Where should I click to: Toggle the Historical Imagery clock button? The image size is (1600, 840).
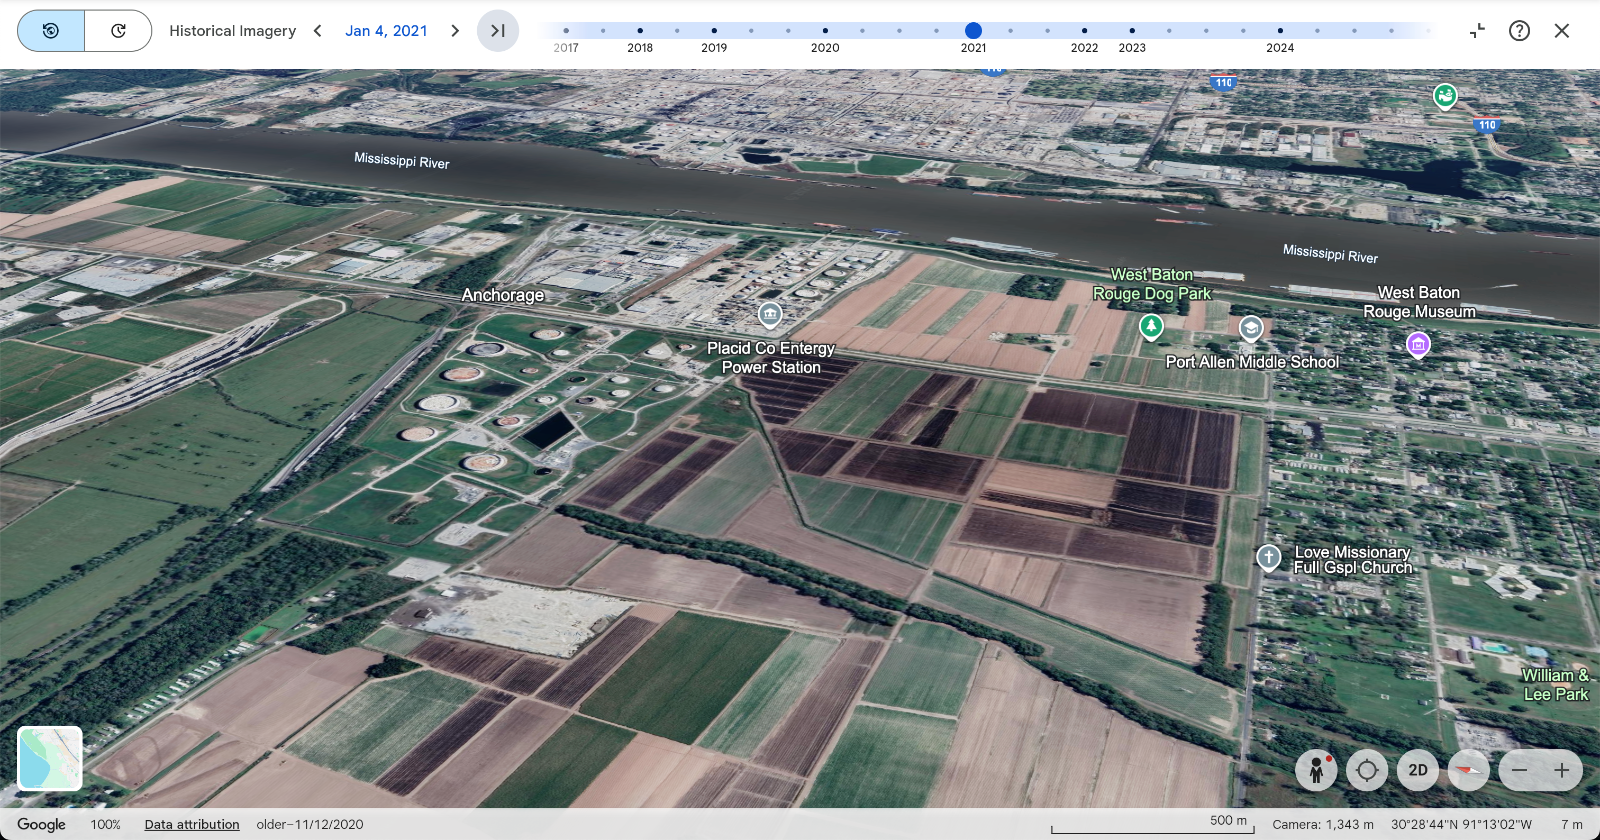tap(51, 31)
